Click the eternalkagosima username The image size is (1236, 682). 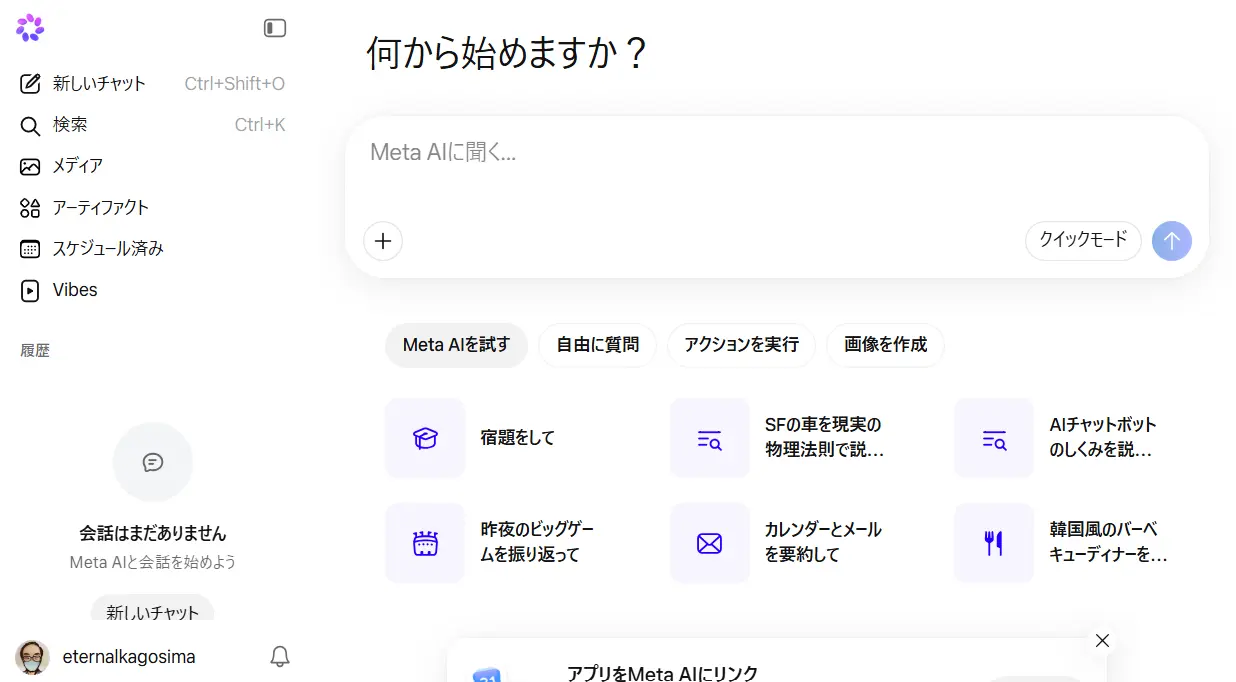(129, 657)
